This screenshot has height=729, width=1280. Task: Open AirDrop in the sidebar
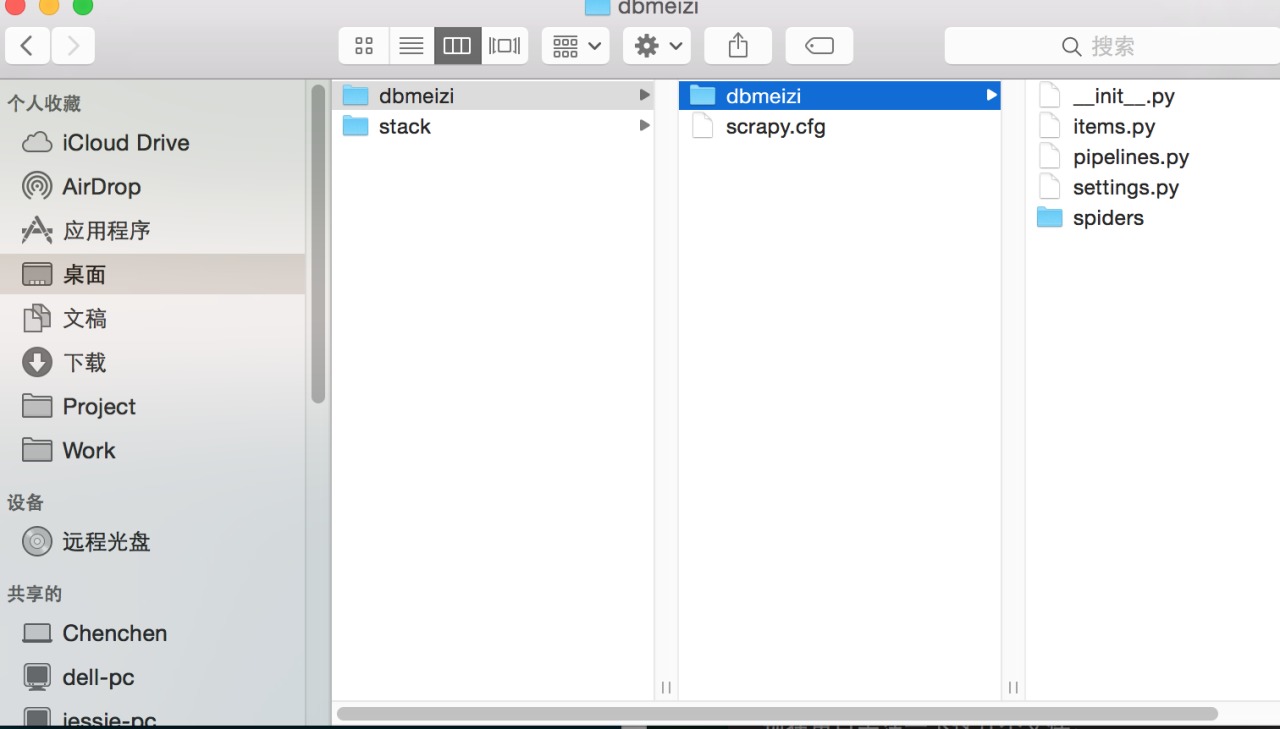tap(100, 187)
